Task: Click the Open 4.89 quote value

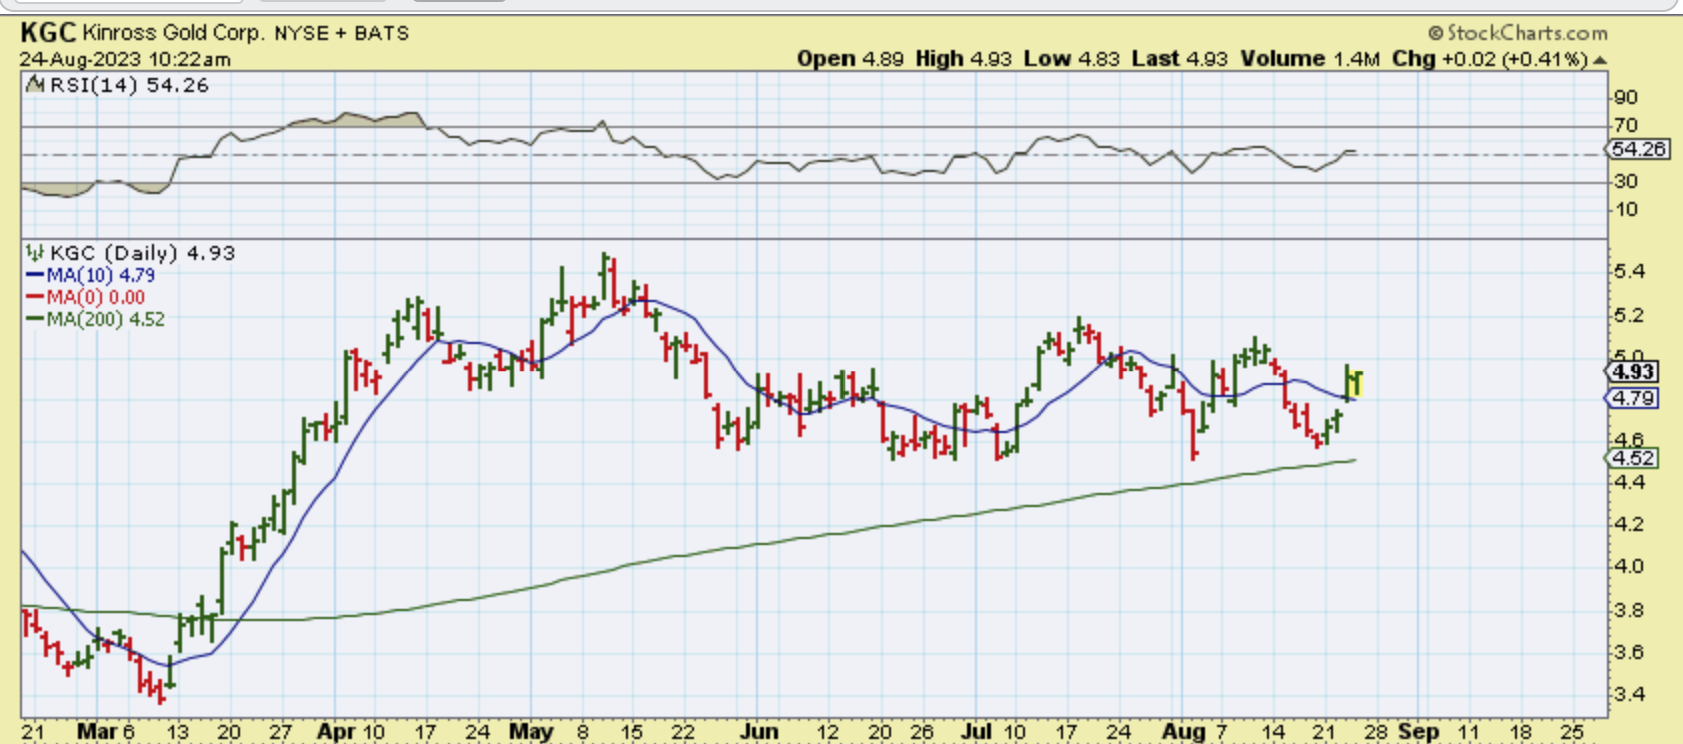Action: point(850,59)
